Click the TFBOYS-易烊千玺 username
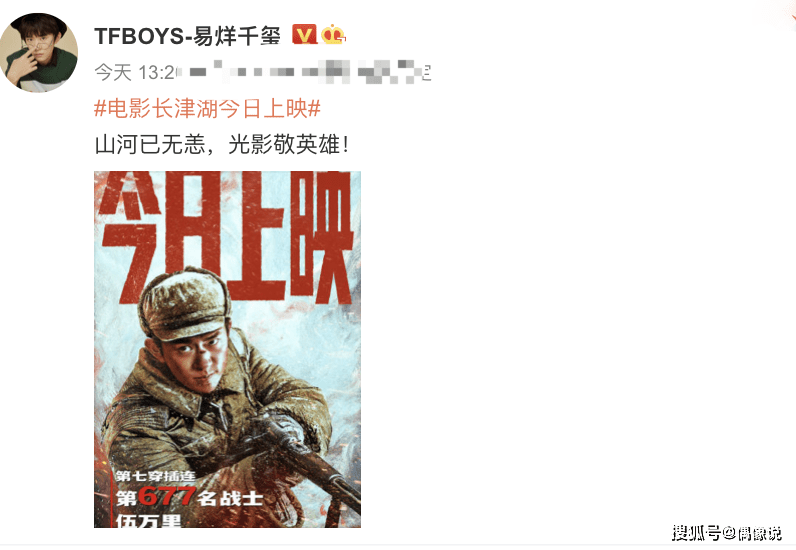 187,36
